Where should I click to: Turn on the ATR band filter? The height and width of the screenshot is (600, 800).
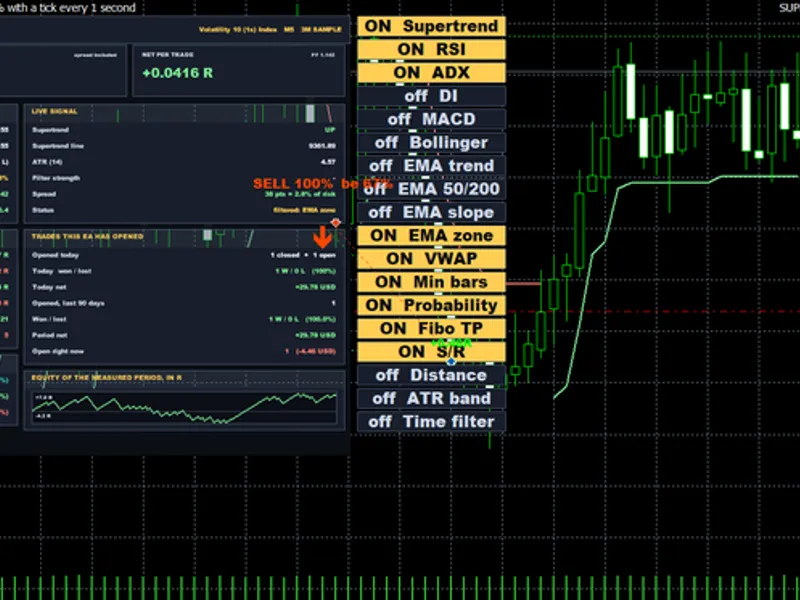(x=431, y=398)
